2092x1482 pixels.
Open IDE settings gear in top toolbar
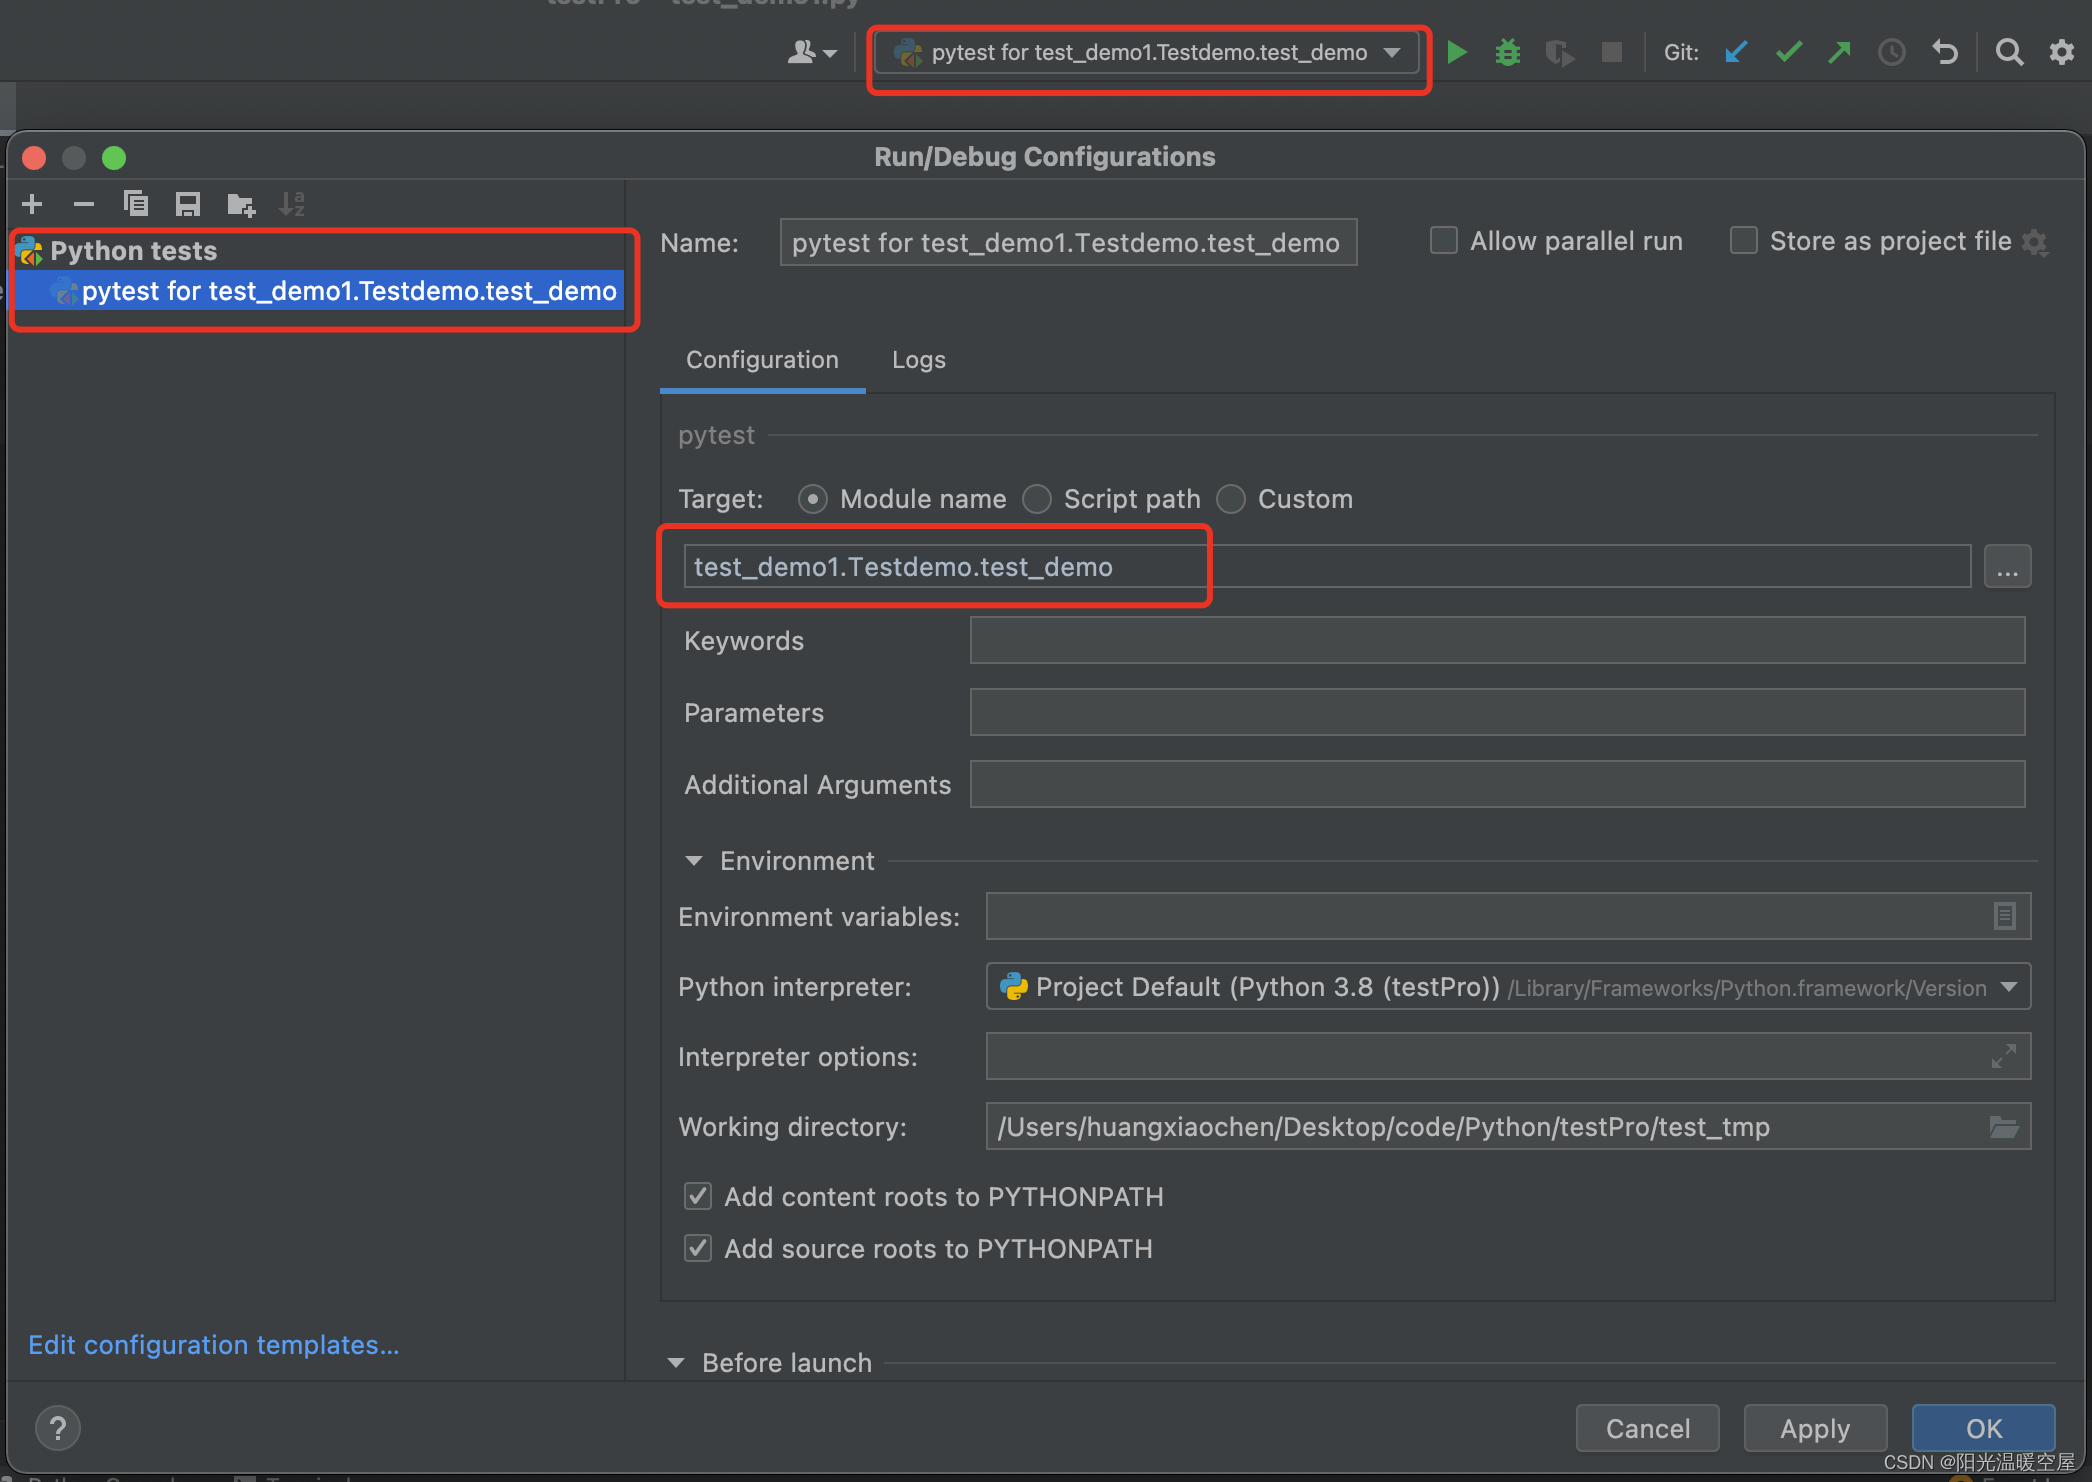pyautogui.click(x=2062, y=52)
